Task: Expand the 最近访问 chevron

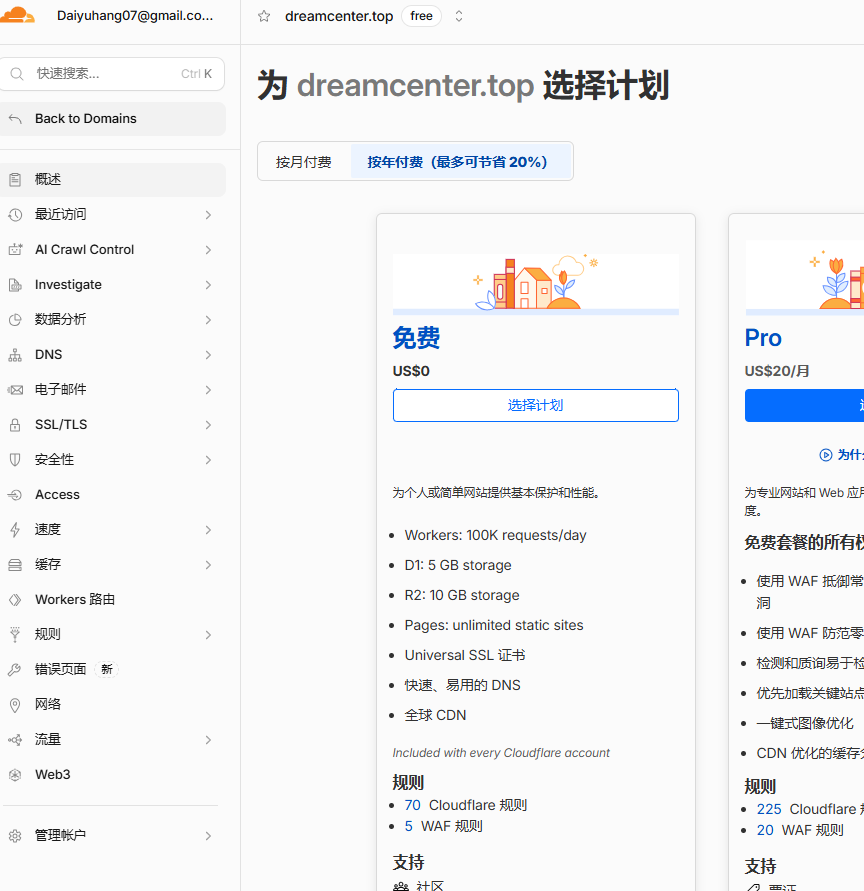Action: click(208, 215)
